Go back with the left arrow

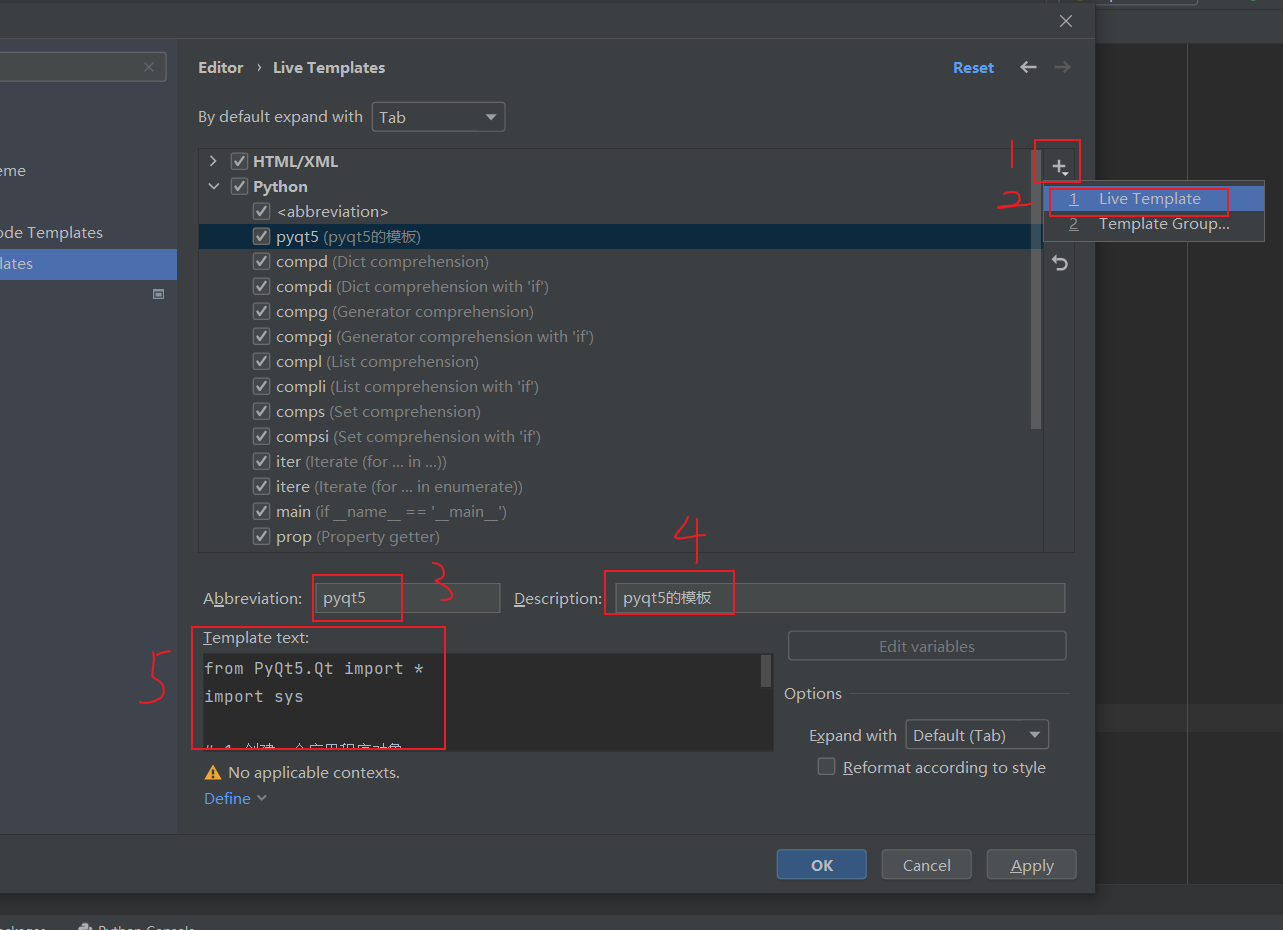coord(1028,67)
